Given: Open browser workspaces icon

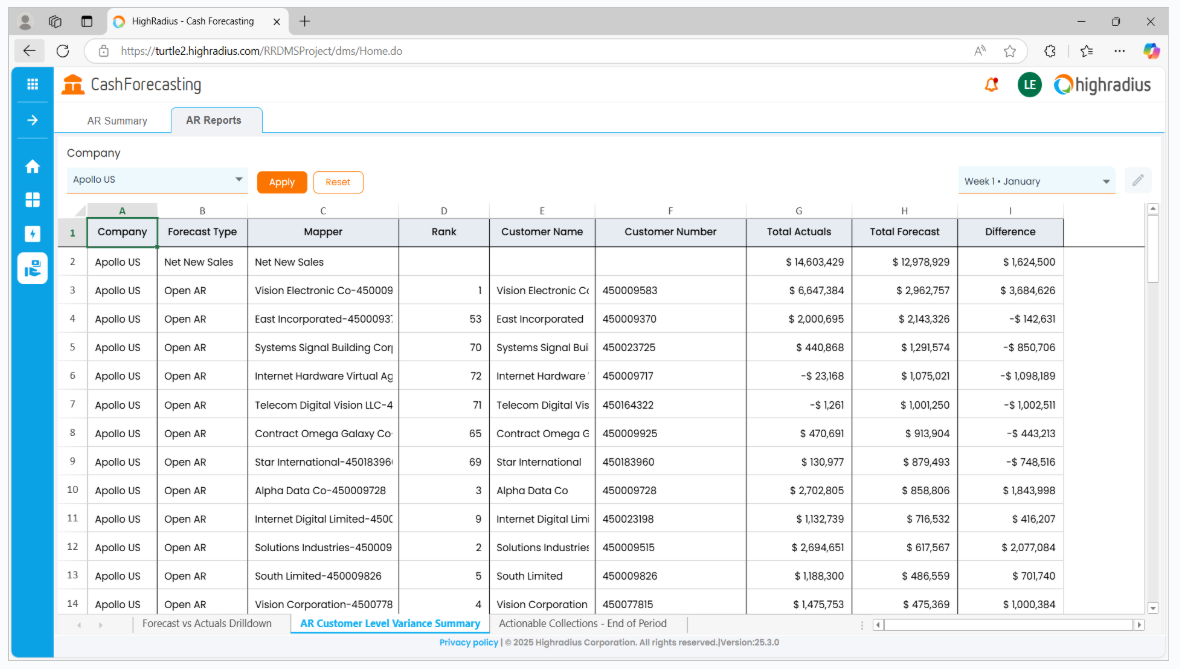Looking at the screenshot, I should (56, 22).
